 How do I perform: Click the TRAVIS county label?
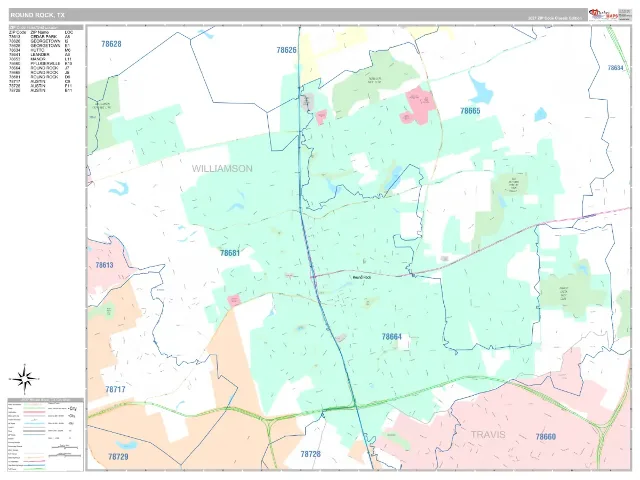(488, 435)
